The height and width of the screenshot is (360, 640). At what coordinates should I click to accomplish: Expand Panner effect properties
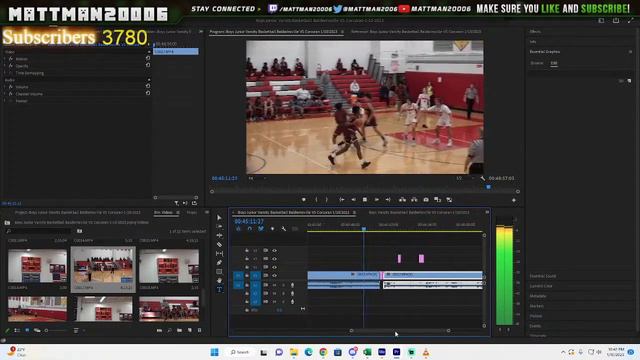[x=5, y=101]
